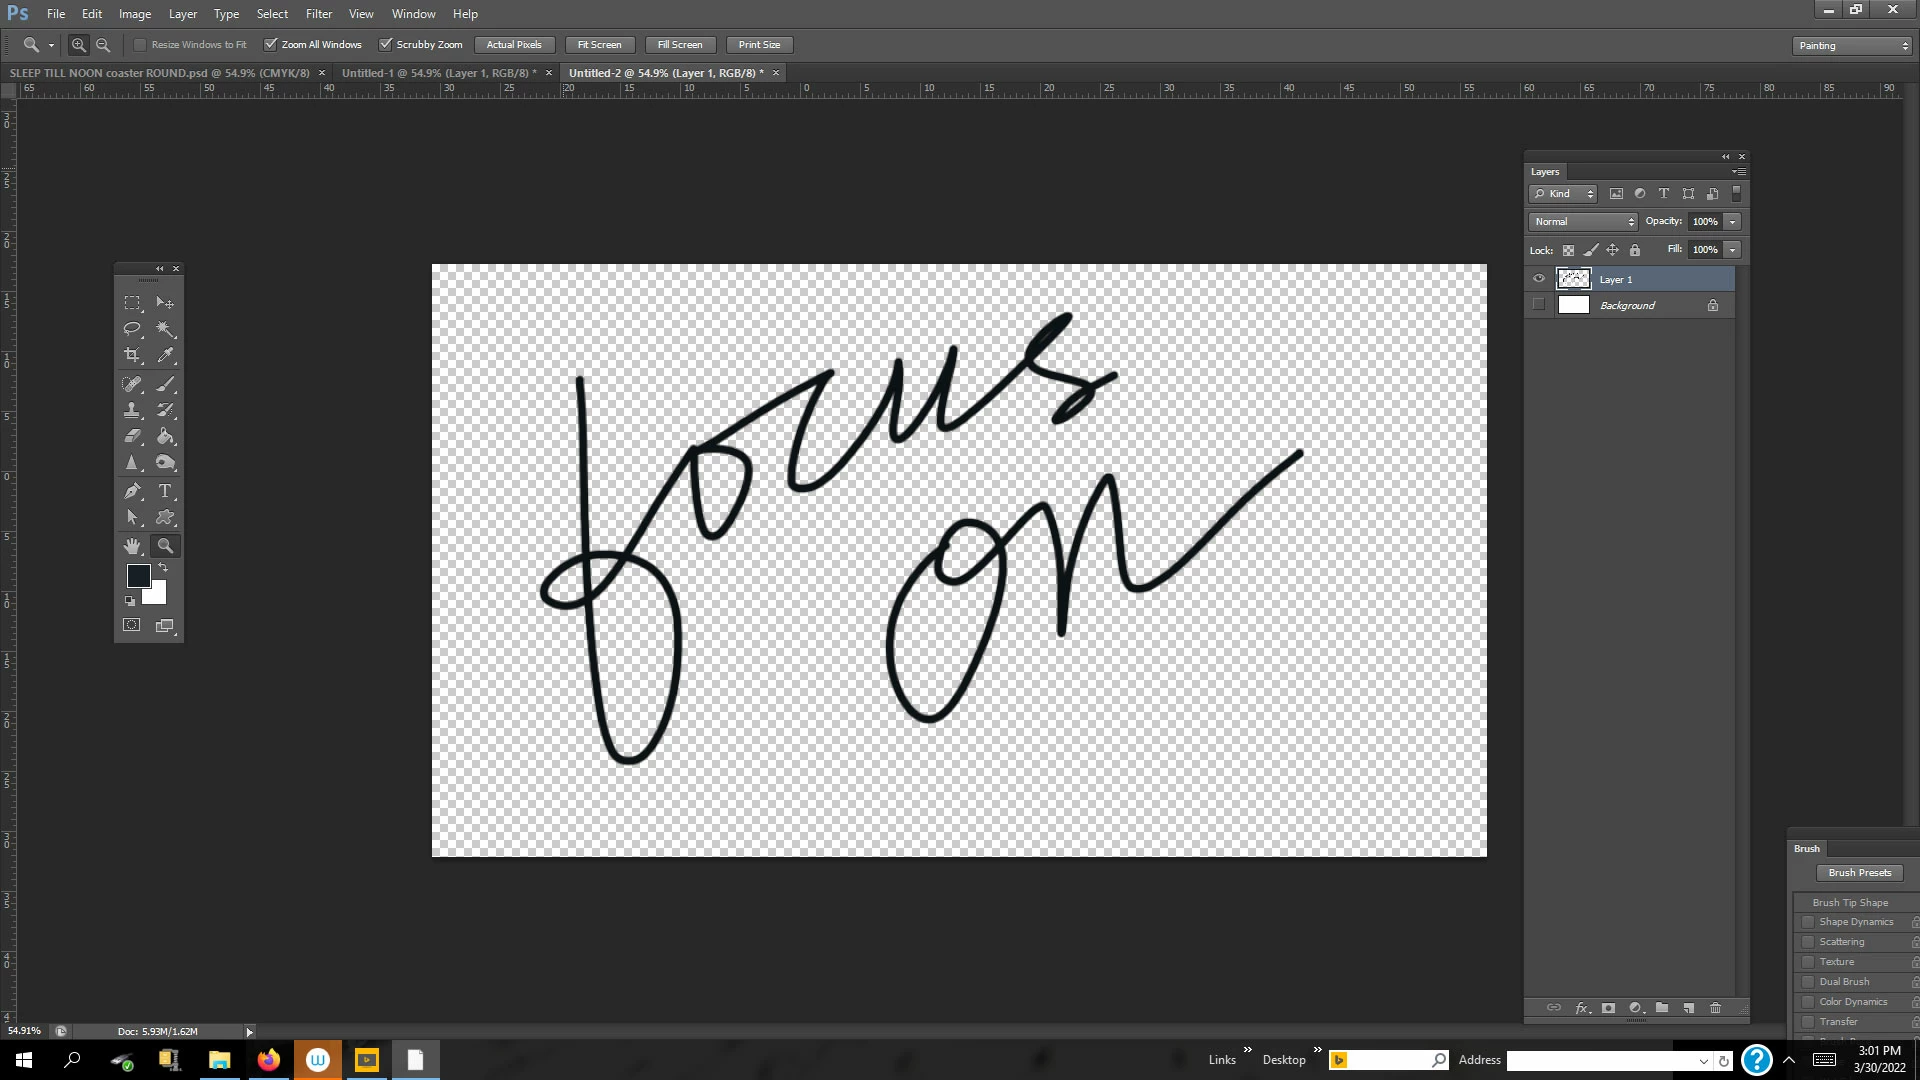Click the delete layer trash icon

[x=1715, y=1008]
